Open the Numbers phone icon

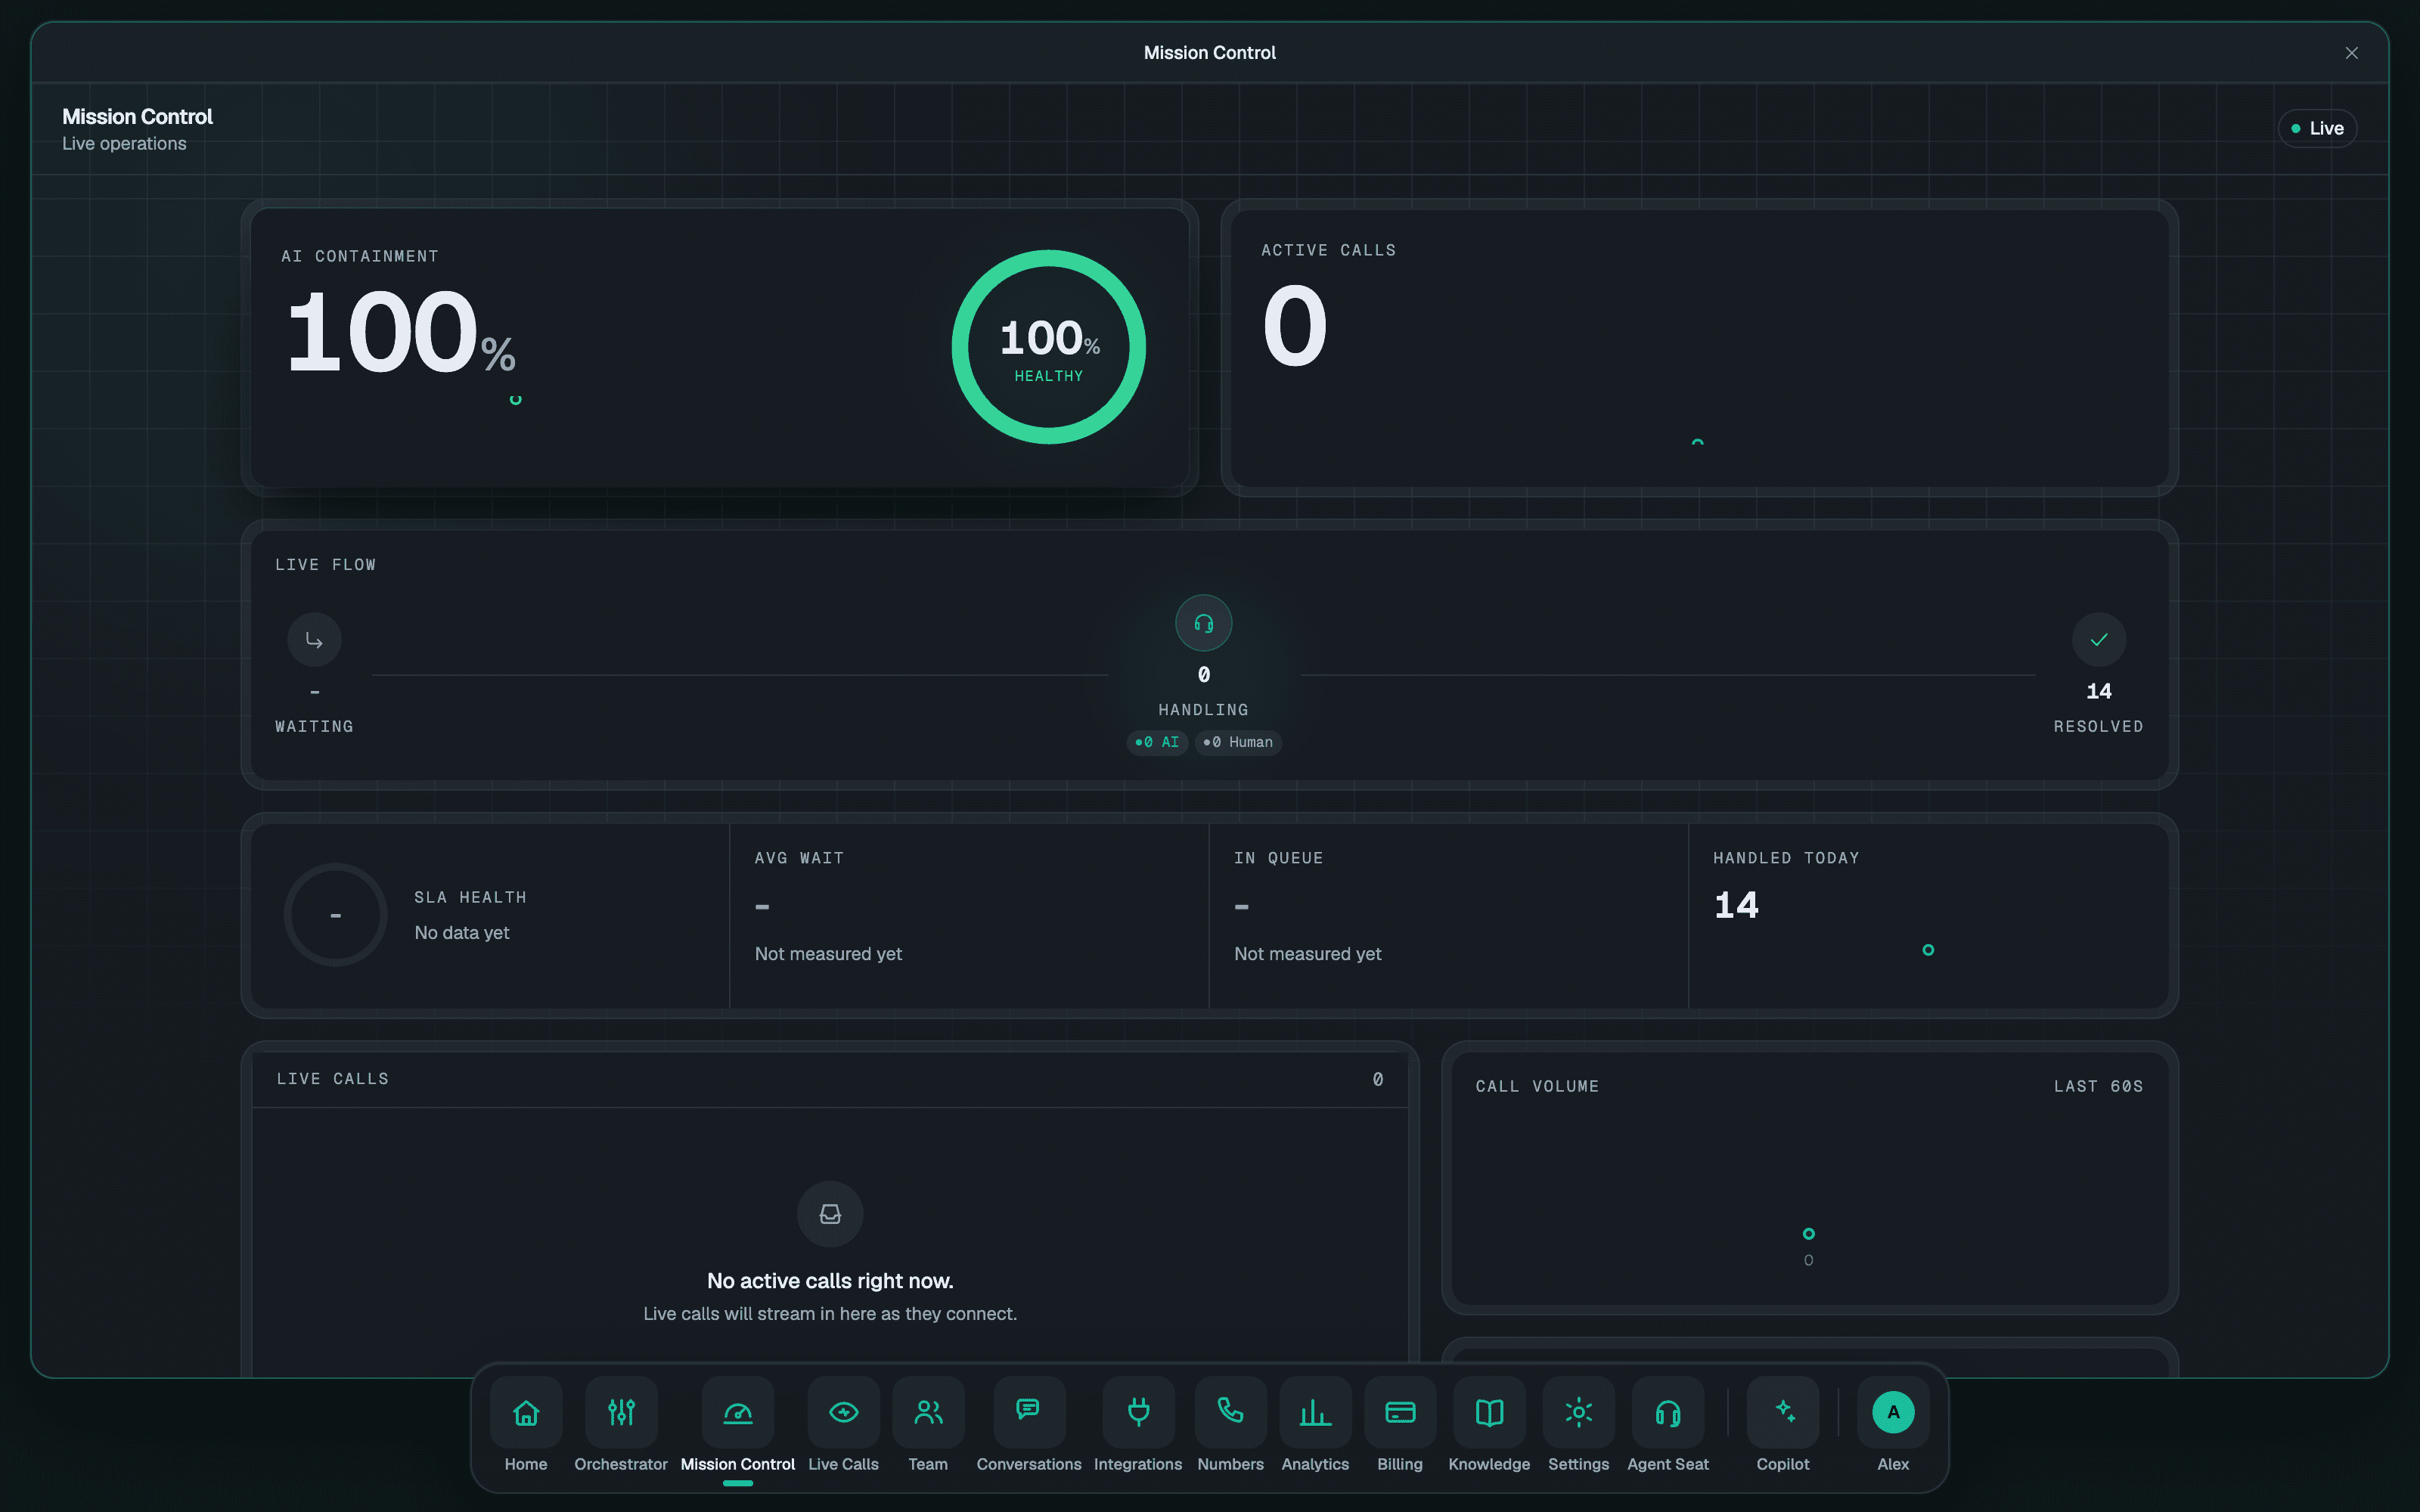[x=1230, y=1411]
